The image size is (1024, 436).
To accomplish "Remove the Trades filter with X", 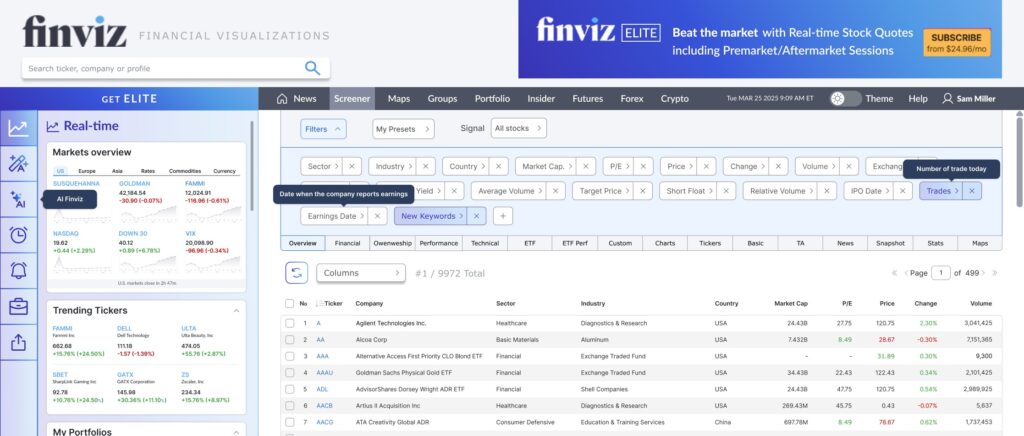I will (972, 191).
